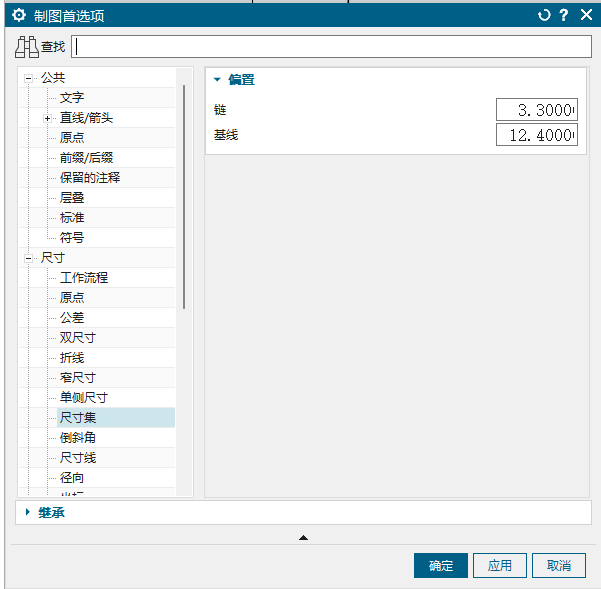This screenshot has height=589, width=601.
Task: Select 原点 under 尺寸
Action: 72,298
